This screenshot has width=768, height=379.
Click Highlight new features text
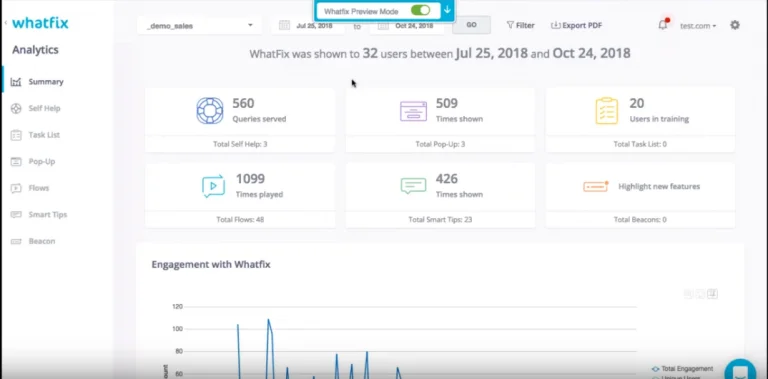[659, 187]
